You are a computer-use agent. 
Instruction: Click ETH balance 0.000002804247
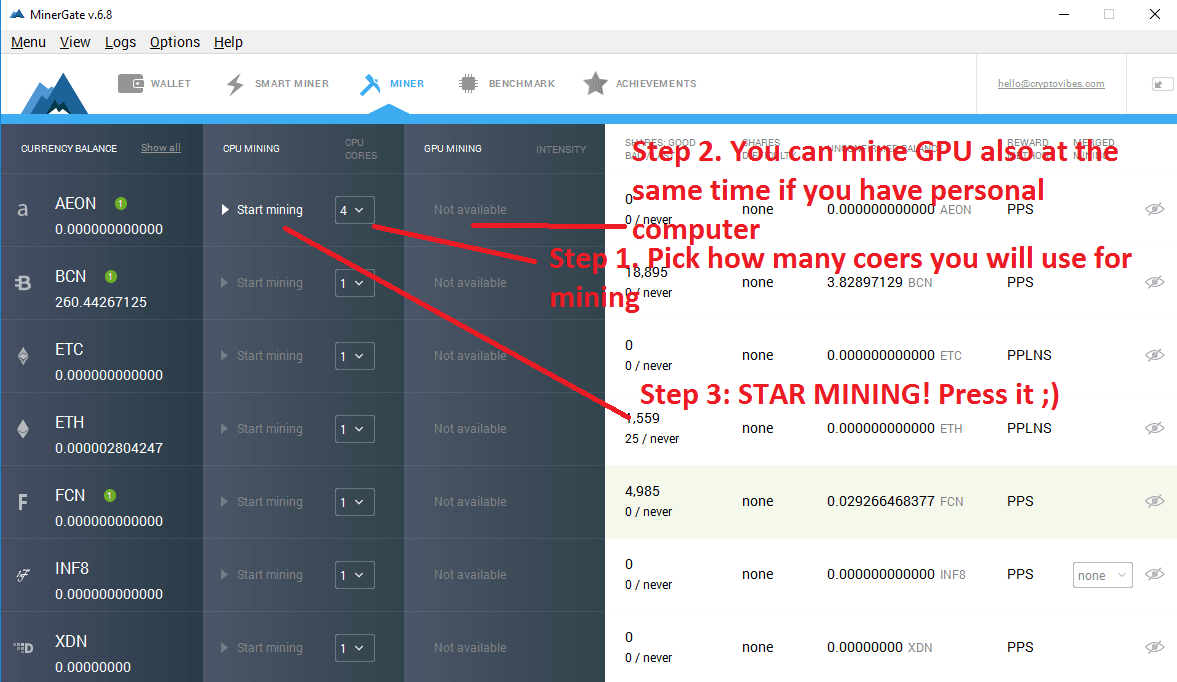click(109, 448)
